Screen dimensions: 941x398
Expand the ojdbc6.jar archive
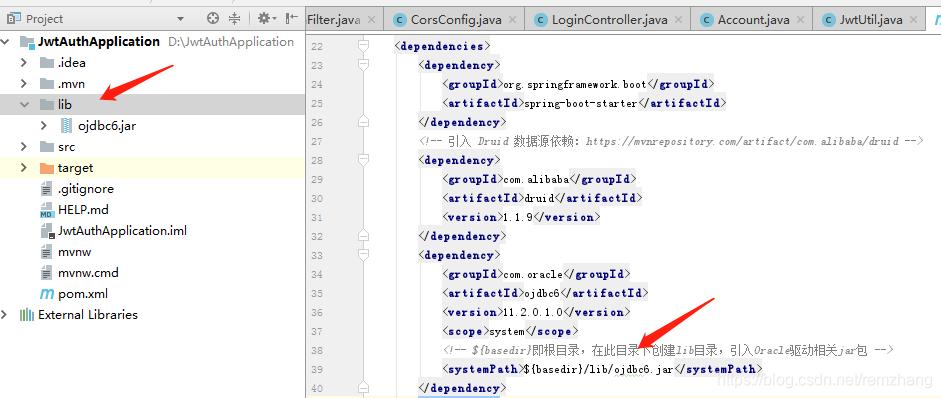[x=44, y=125]
